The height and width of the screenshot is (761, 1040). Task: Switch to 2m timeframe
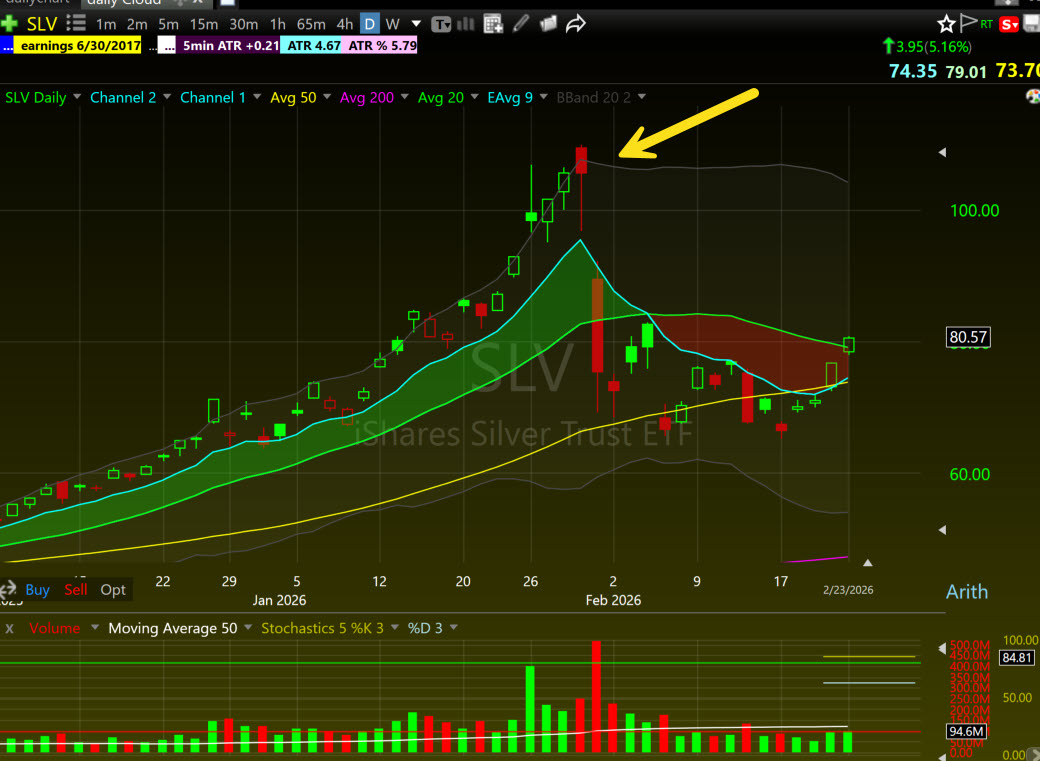[137, 25]
